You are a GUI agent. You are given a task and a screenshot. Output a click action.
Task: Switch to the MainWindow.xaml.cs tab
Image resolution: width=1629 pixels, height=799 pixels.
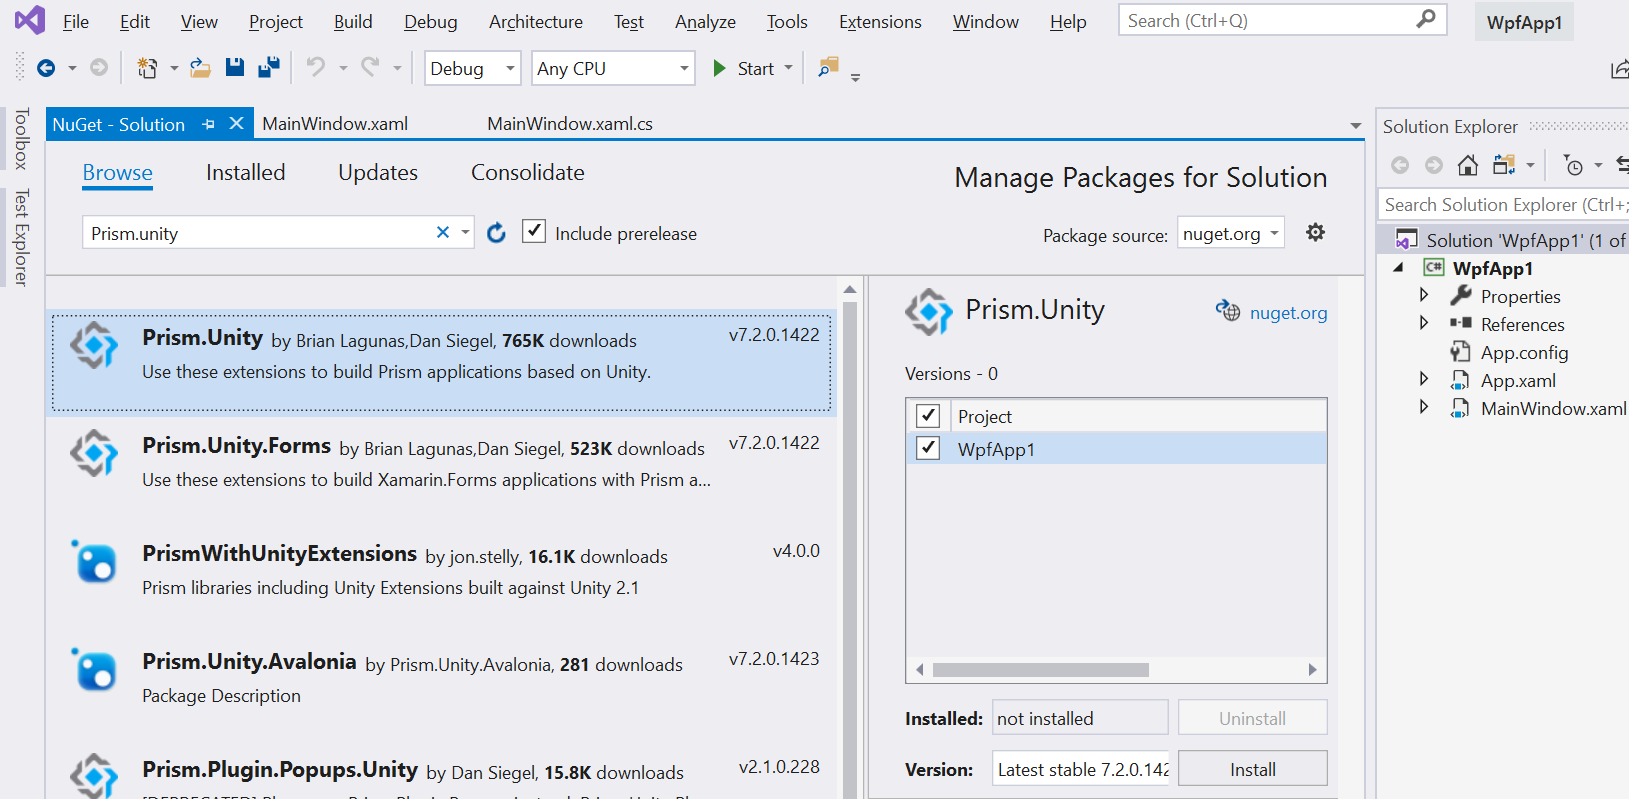(570, 123)
